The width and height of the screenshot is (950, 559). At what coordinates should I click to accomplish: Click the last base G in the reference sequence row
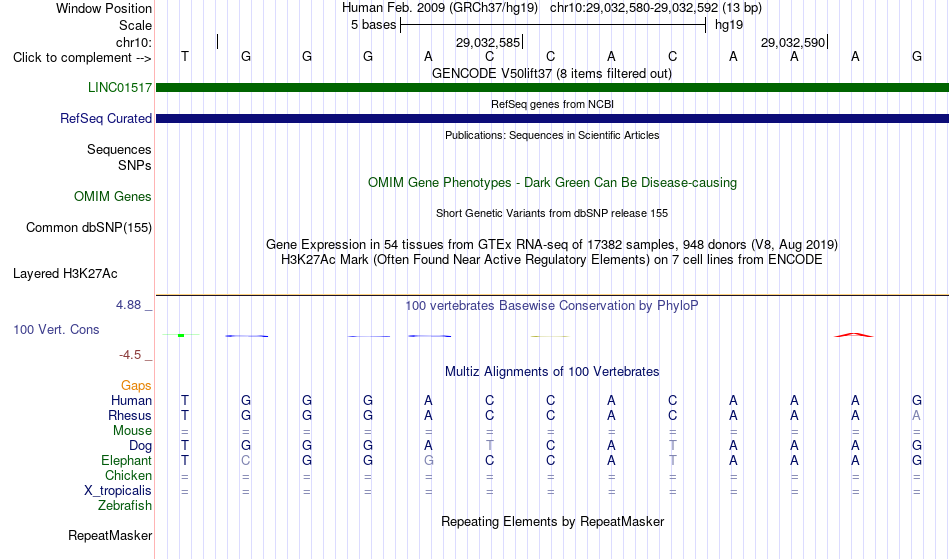coord(917,56)
